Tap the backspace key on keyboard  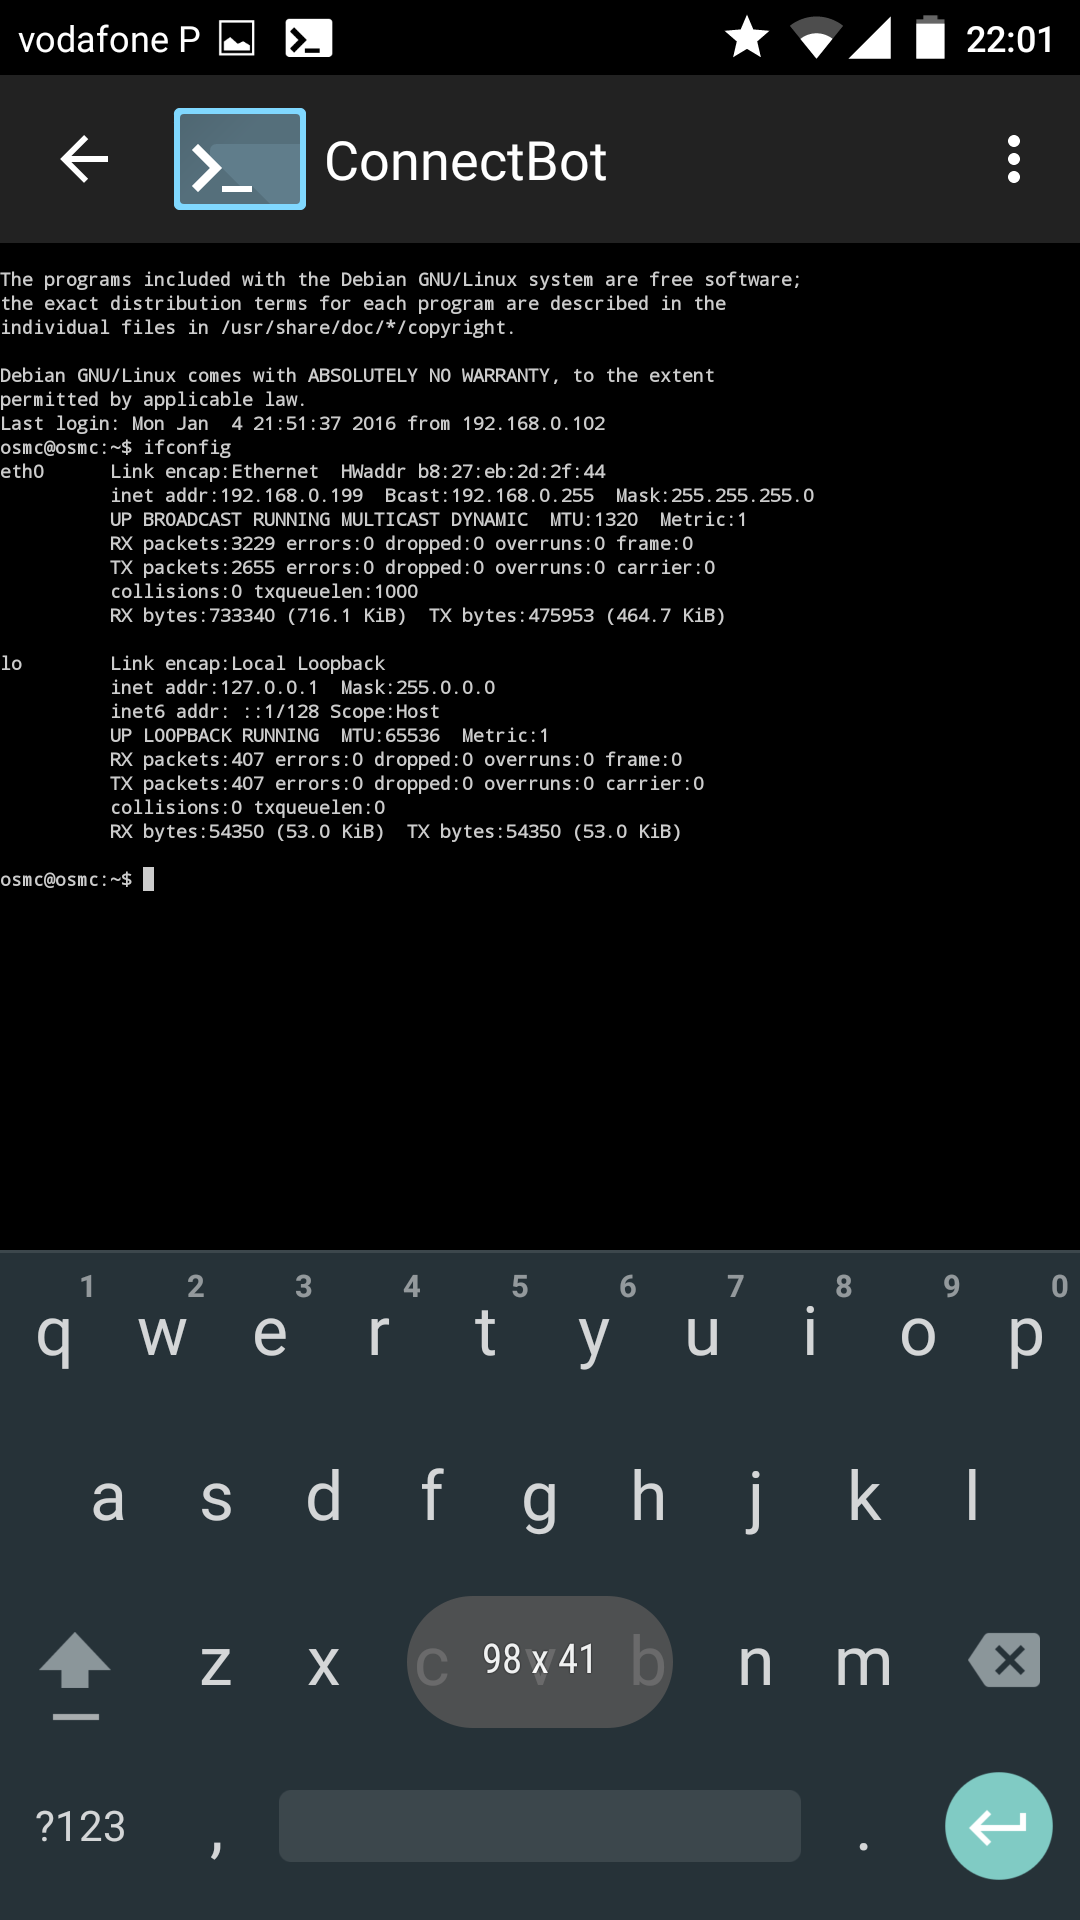pos(1004,1661)
